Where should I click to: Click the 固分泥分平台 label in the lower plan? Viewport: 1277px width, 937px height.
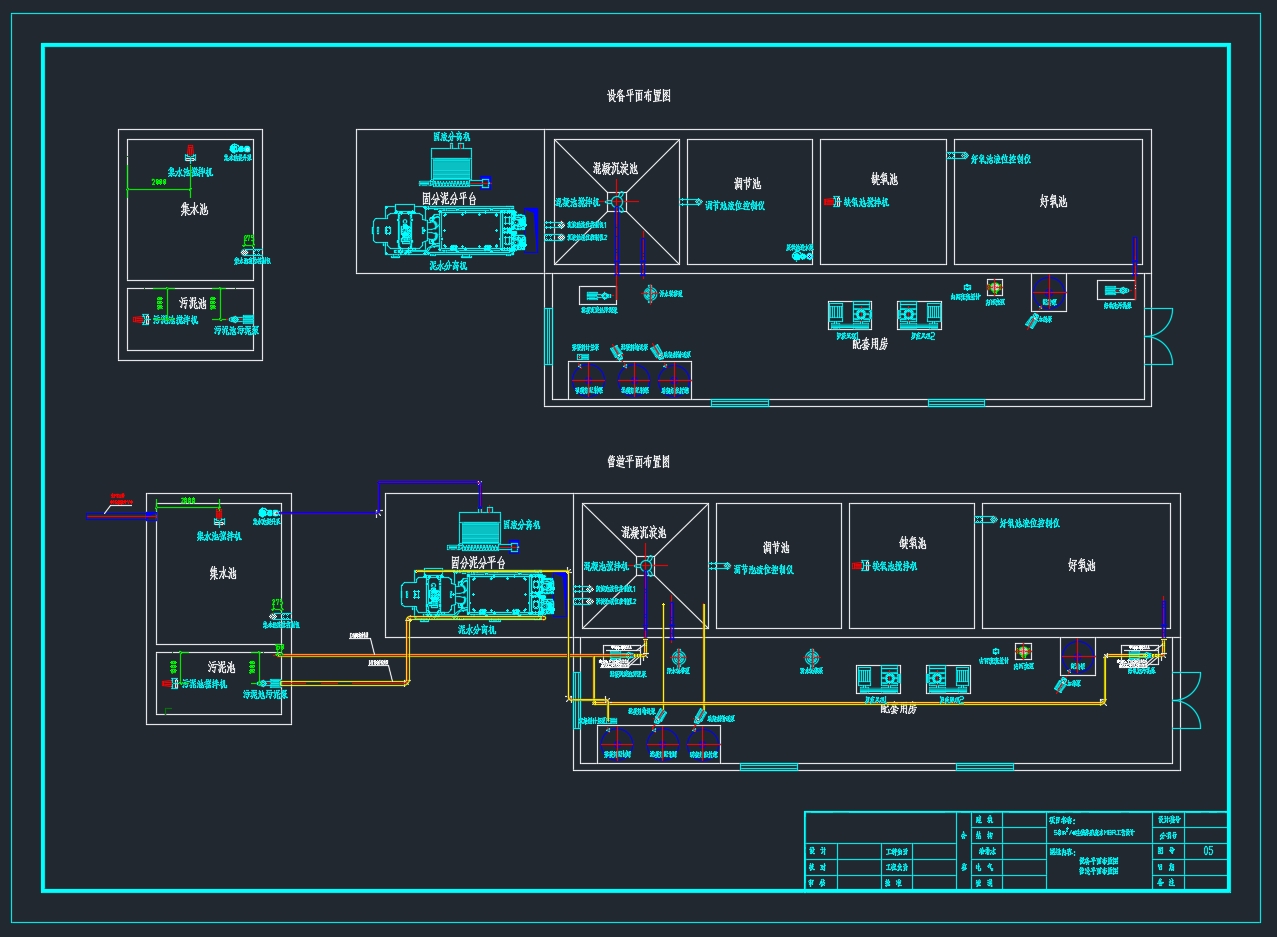(477, 563)
